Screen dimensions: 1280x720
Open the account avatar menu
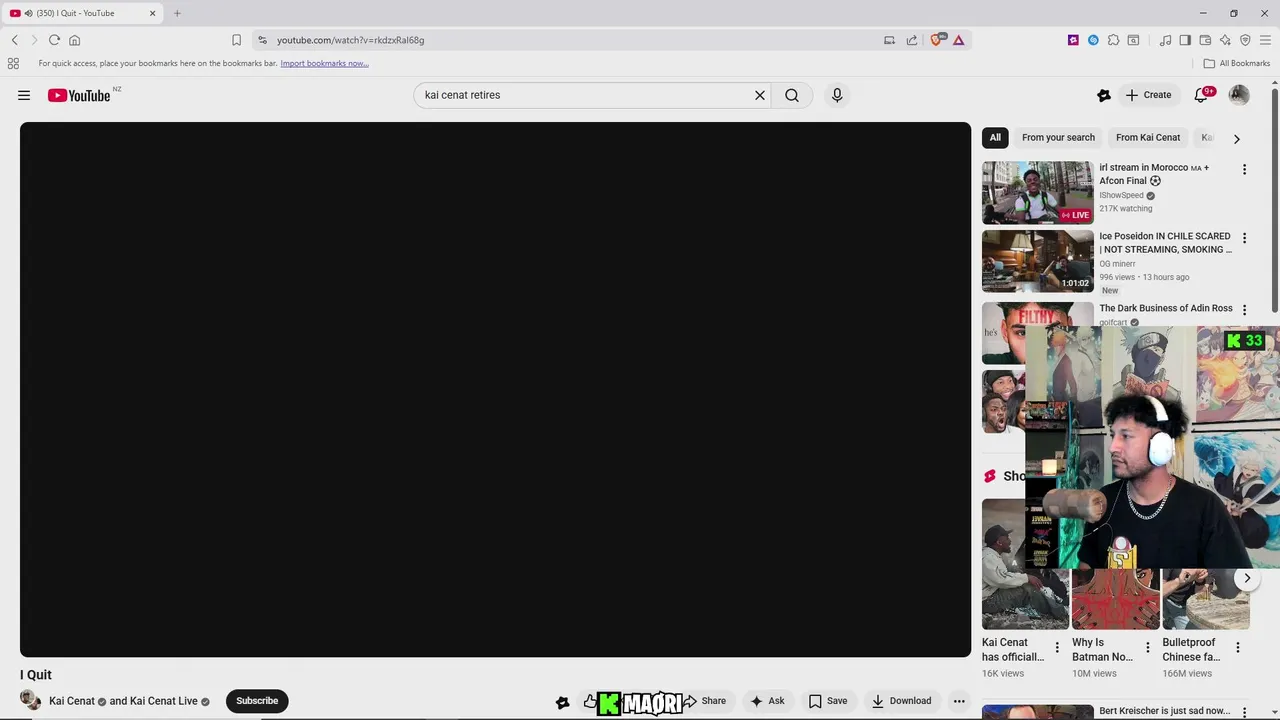pyautogui.click(x=1239, y=95)
